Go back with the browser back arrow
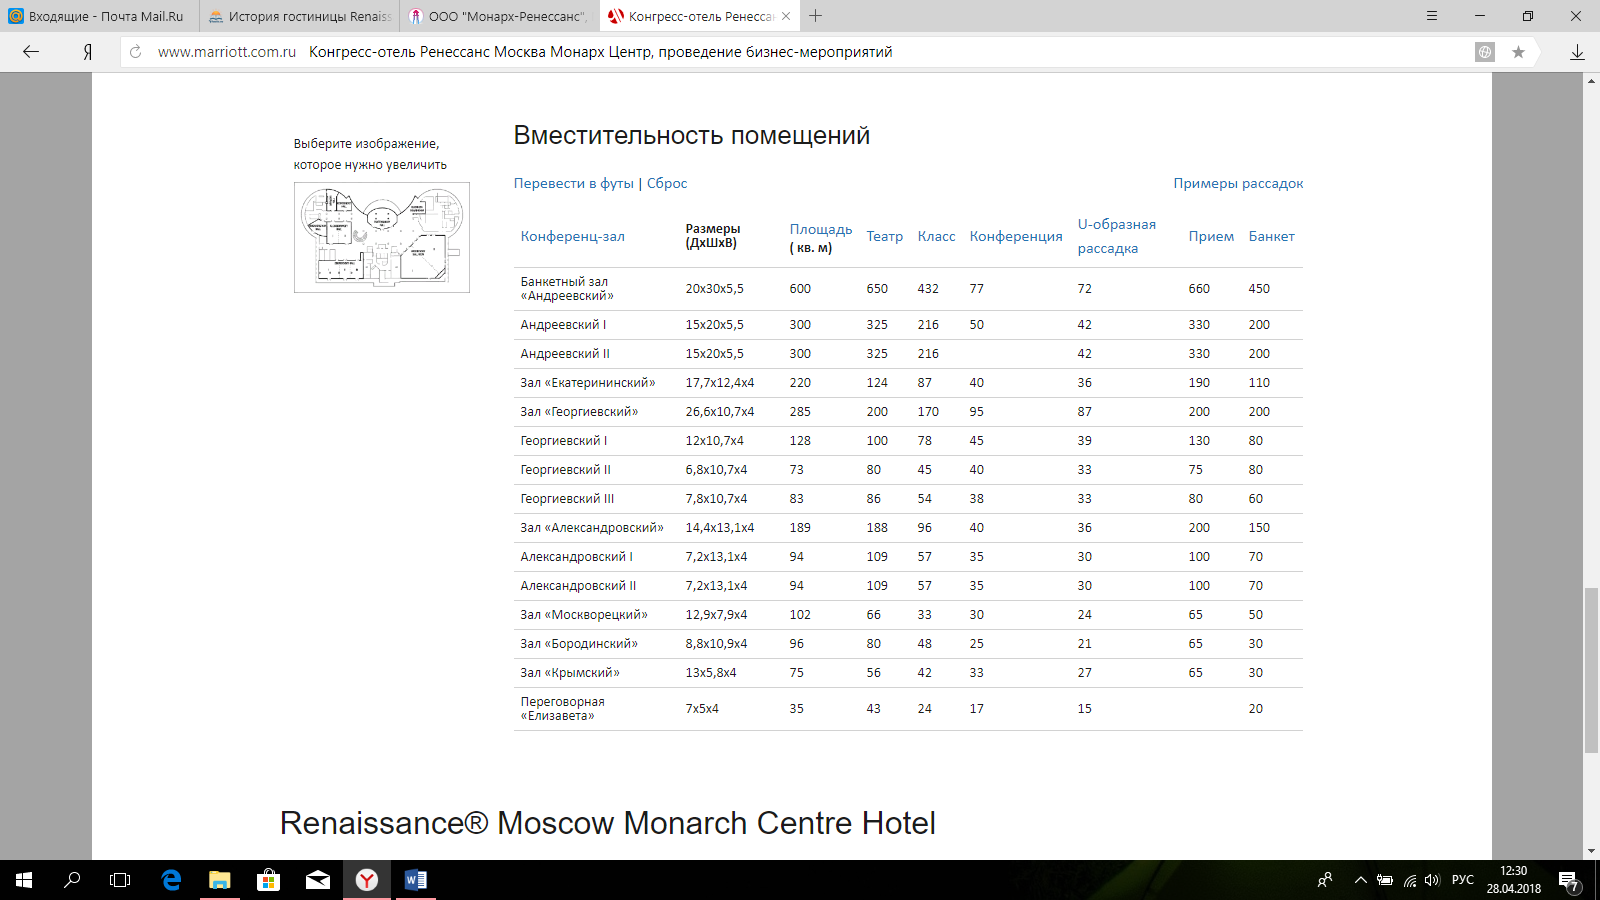Image resolution: width=1600 pixels, height=900 pixels. point(31,52)
